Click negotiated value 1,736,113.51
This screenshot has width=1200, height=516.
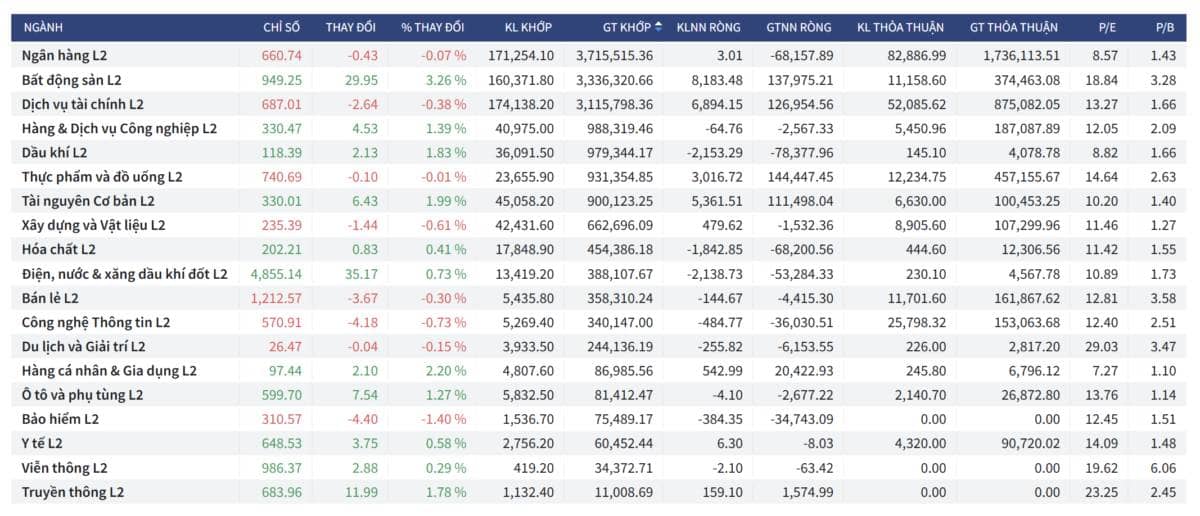click(1021, 55)
